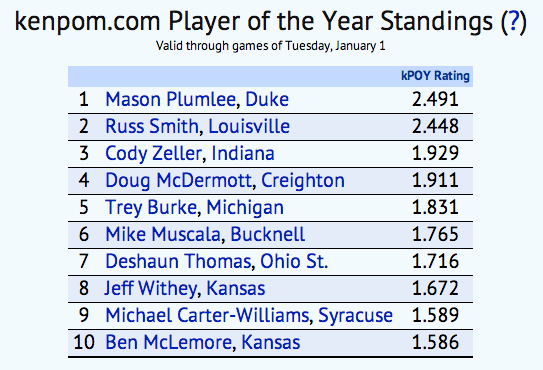Open Trey Burke player page
Viewport: 543px width, 370px height.
[151, 208]
